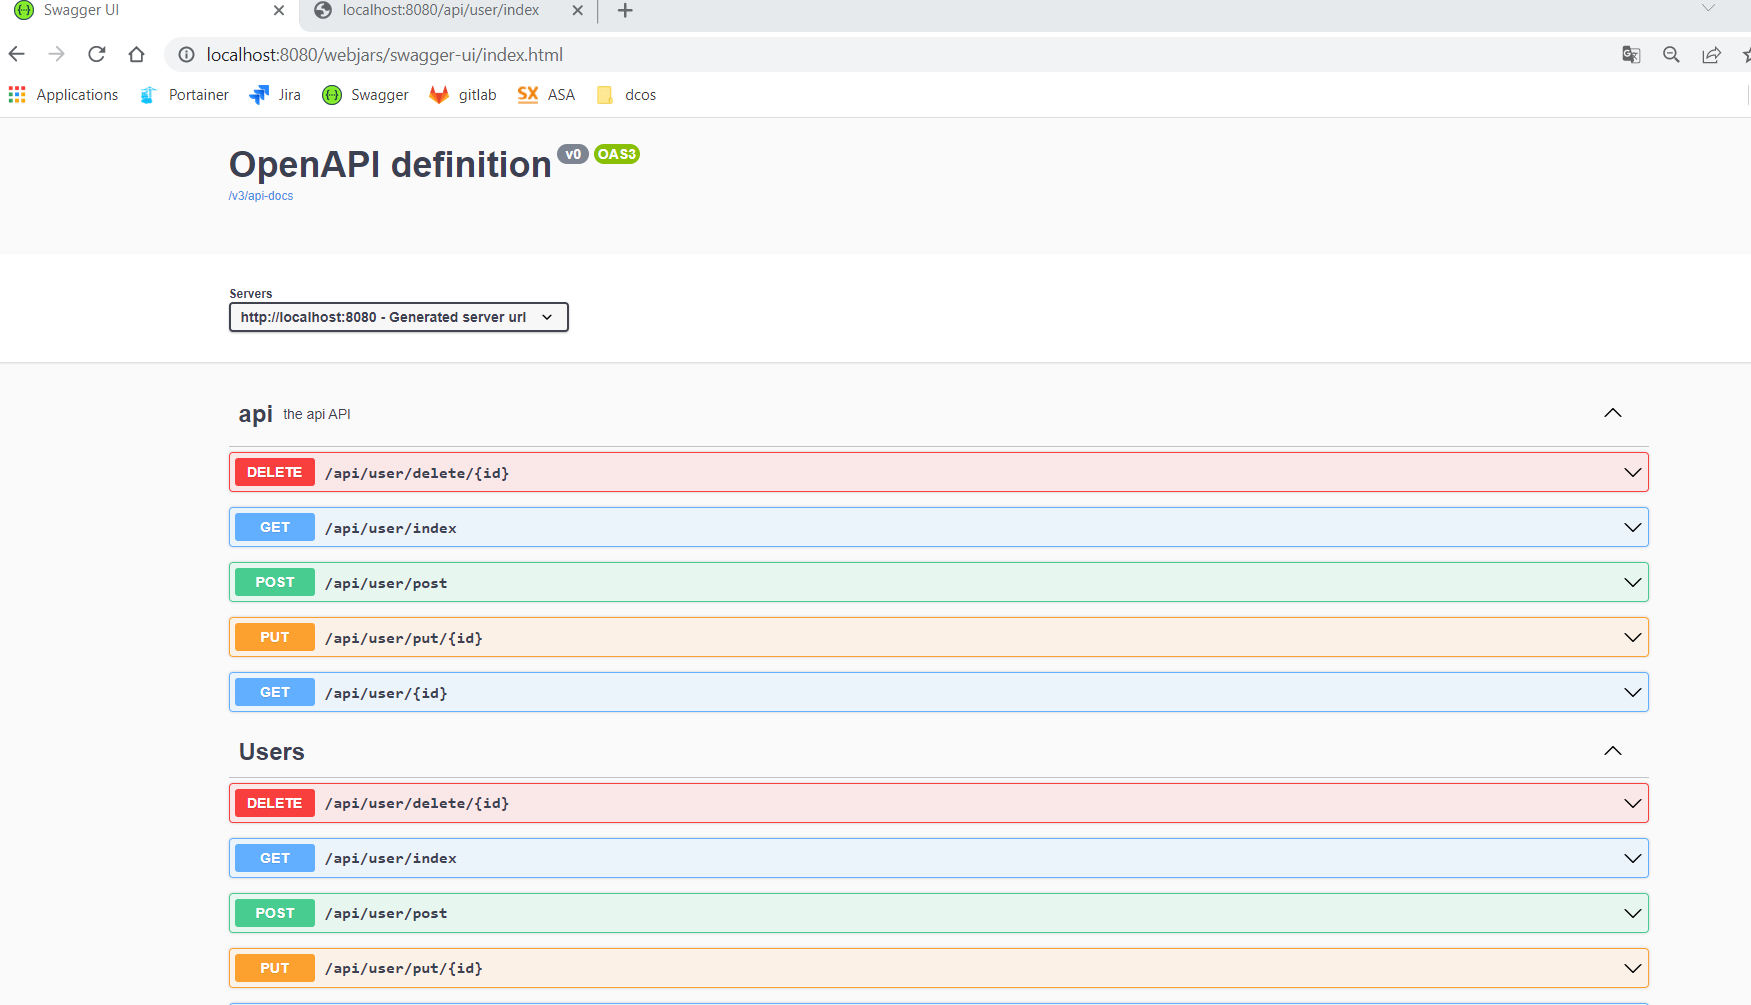Open the Servers dropdown

(x=399, y=317)
